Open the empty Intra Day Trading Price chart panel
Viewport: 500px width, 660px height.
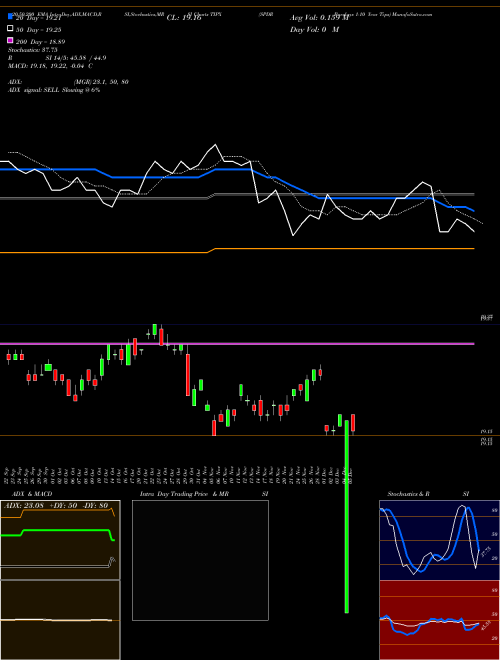click(200, 560)
